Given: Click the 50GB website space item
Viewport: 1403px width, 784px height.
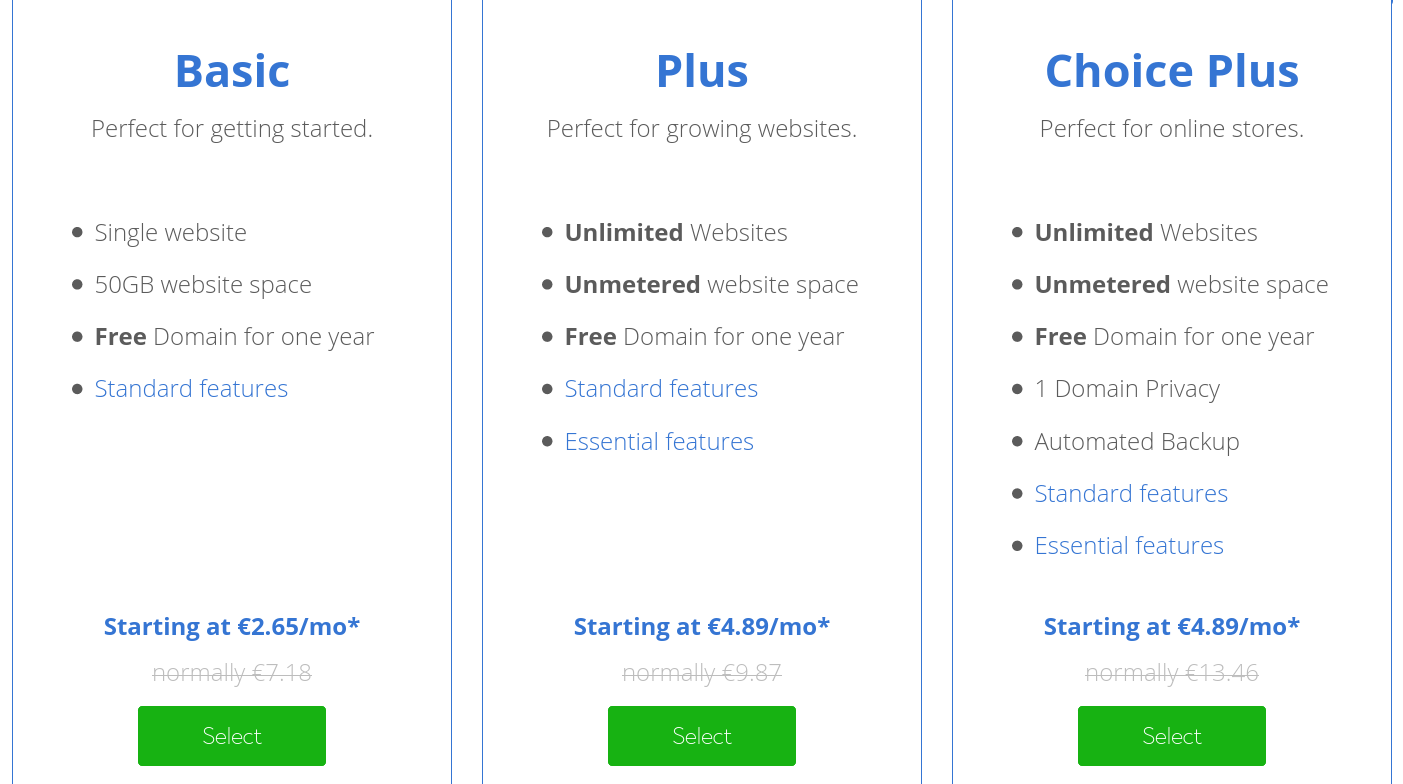Looking at the screenshot, I should (x=203, y=285).
